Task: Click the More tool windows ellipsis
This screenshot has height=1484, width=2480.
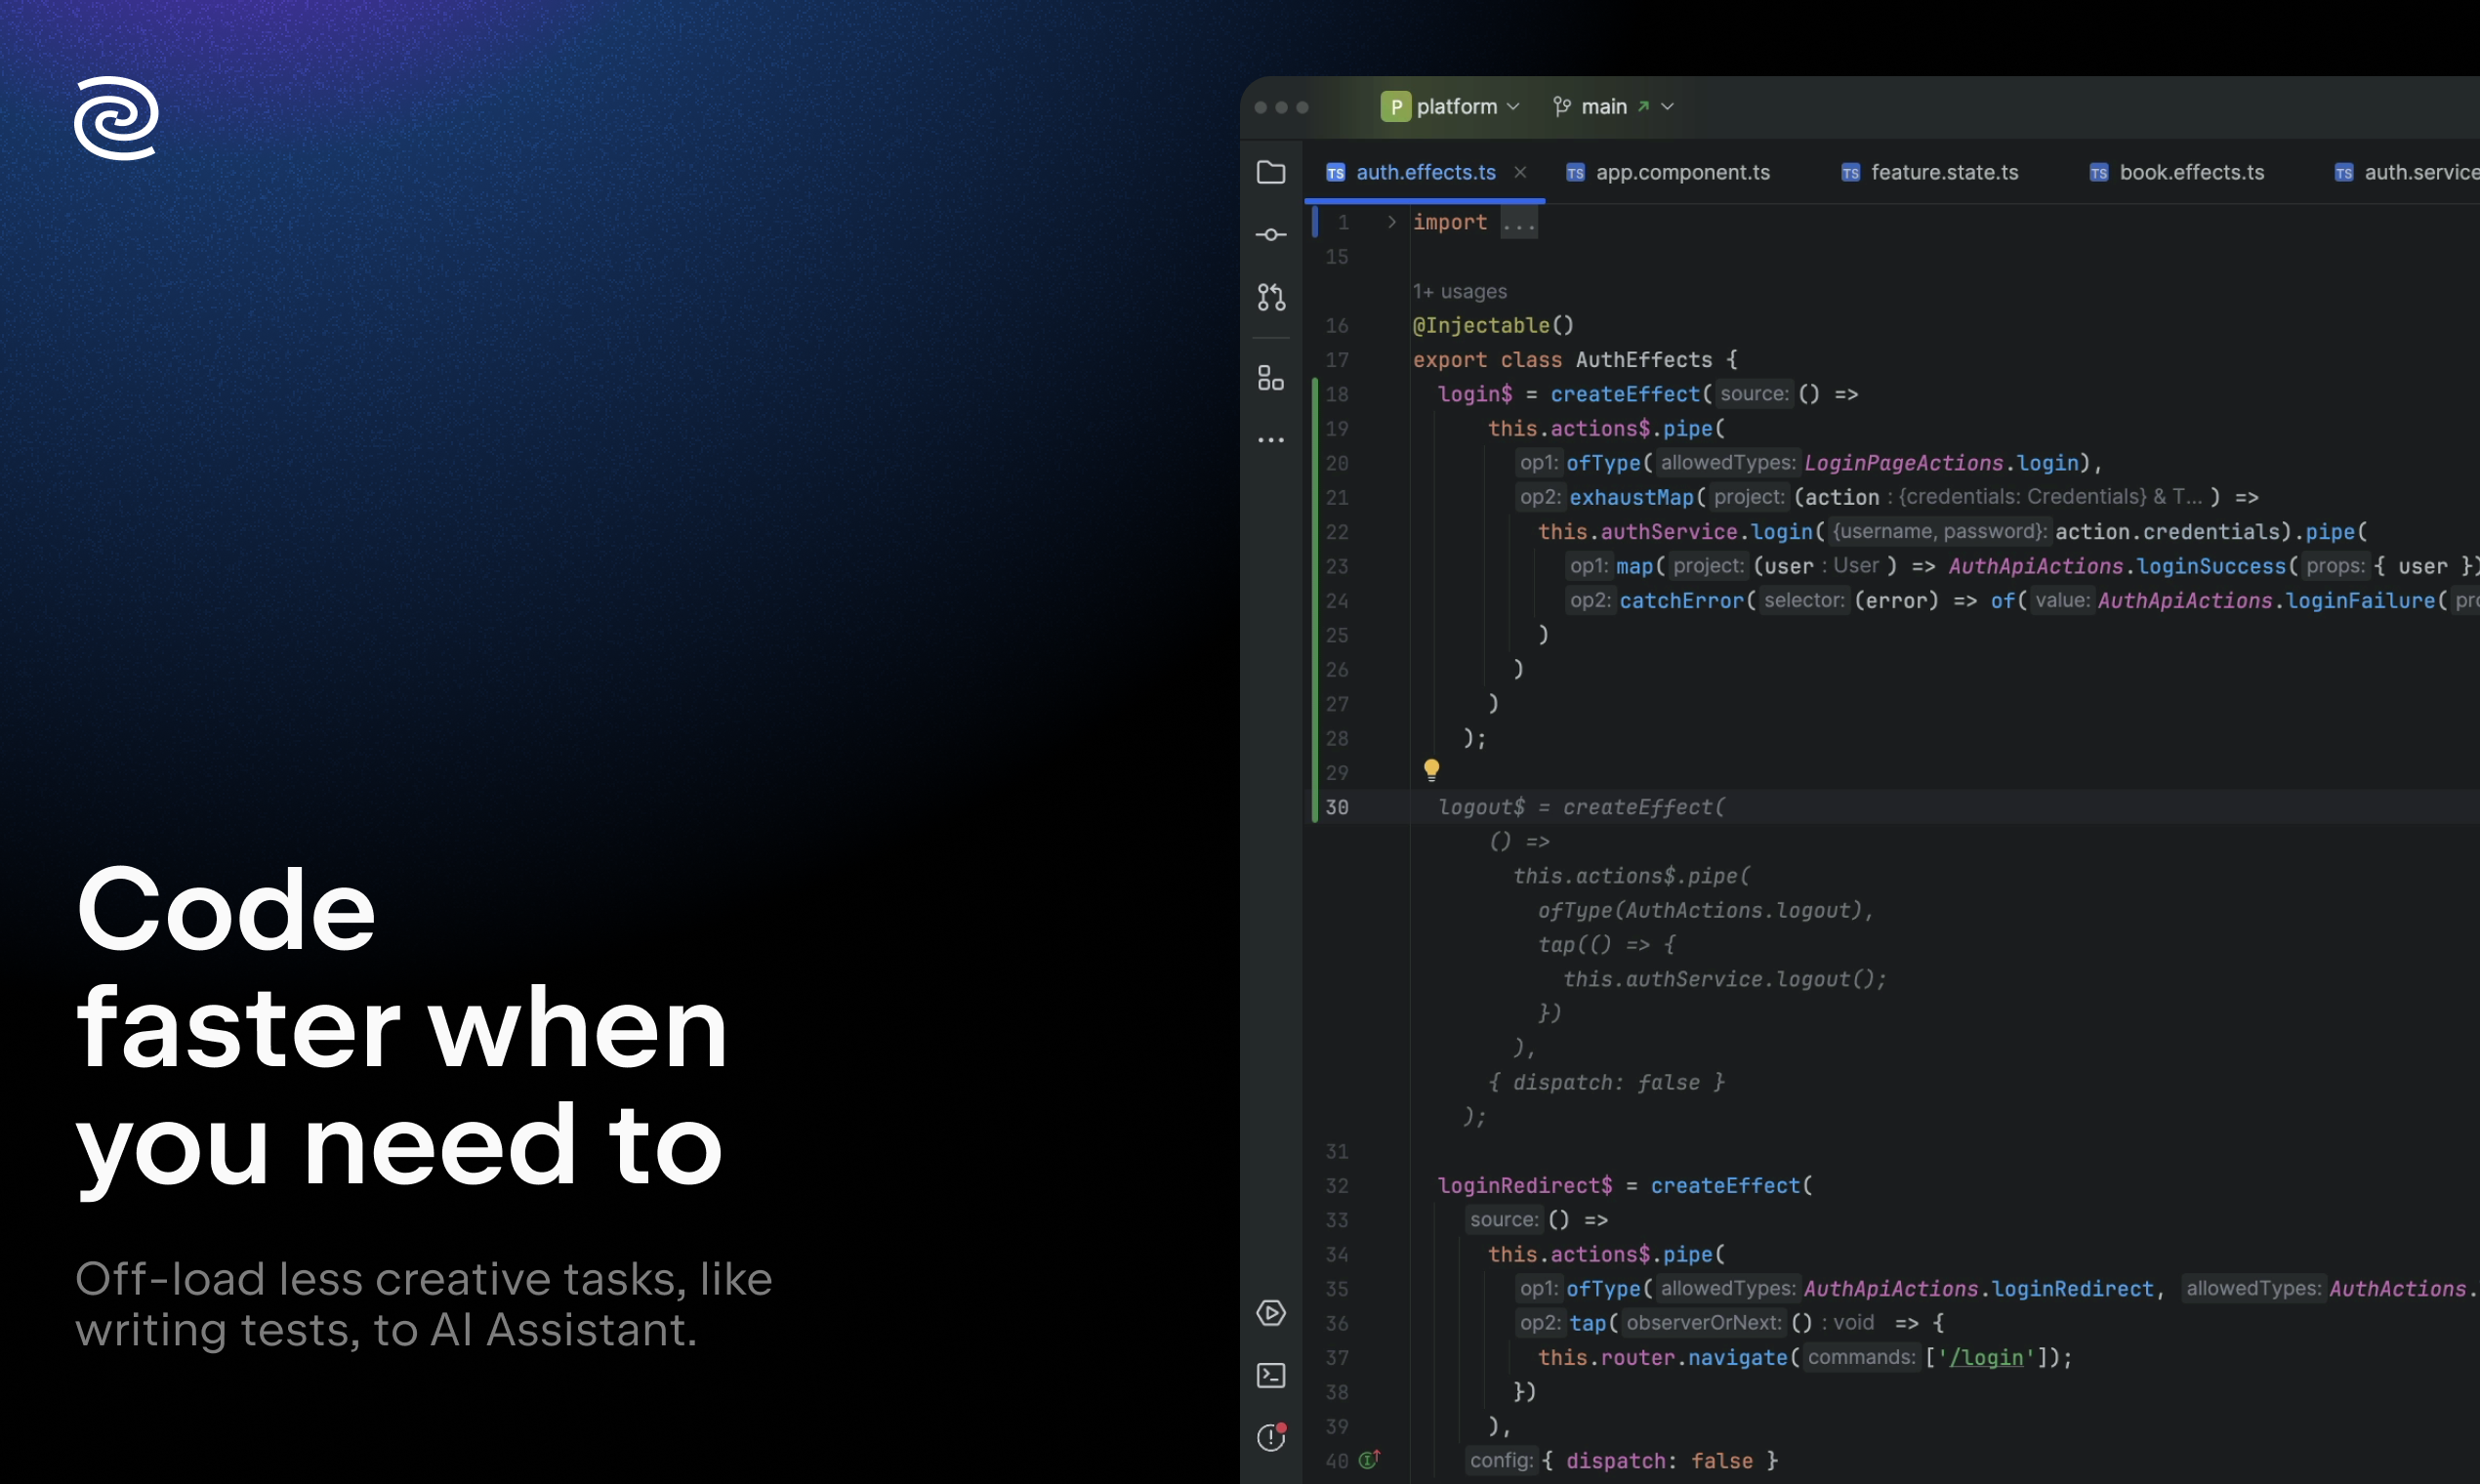Action: 1271,440
